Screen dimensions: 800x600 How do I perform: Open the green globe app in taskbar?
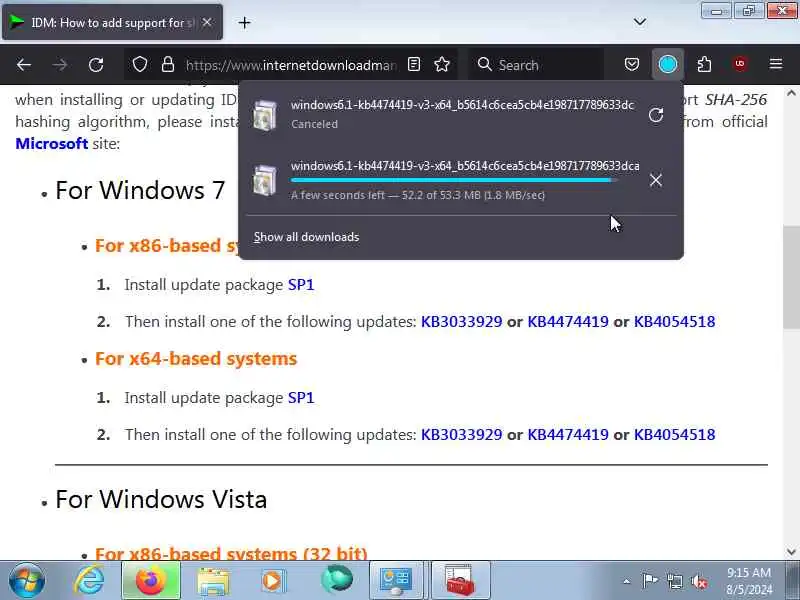337,580
